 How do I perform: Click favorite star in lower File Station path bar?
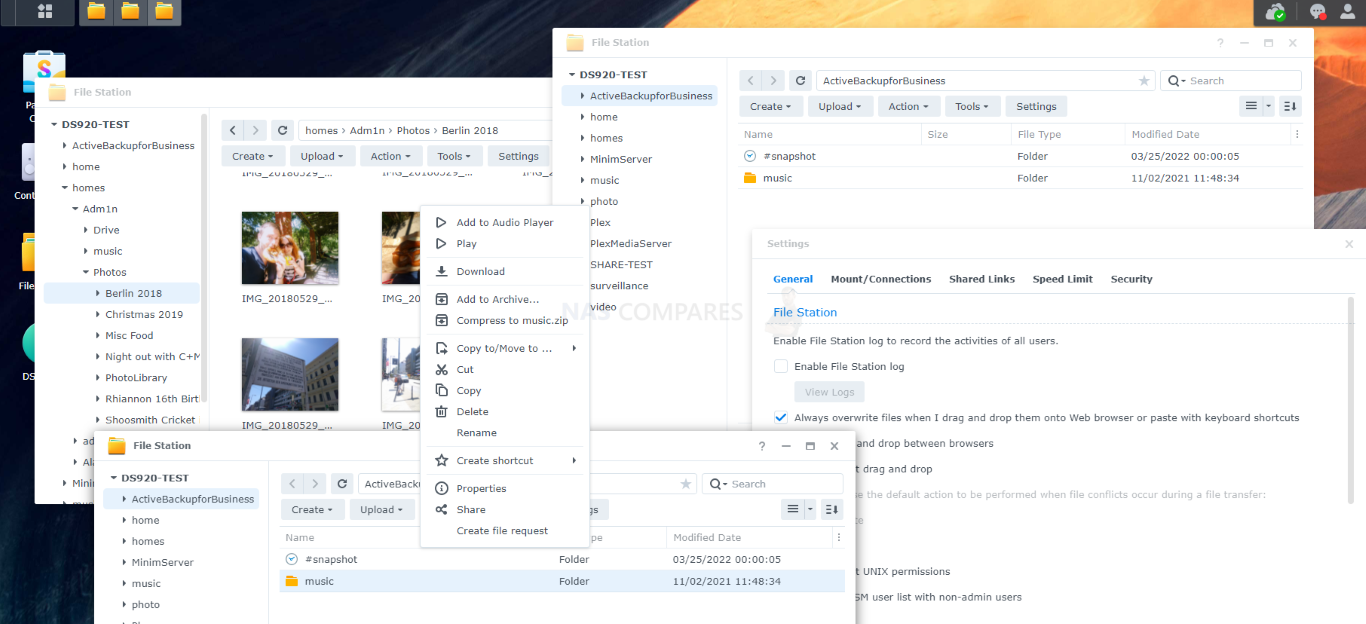click(x=686, y=484)
